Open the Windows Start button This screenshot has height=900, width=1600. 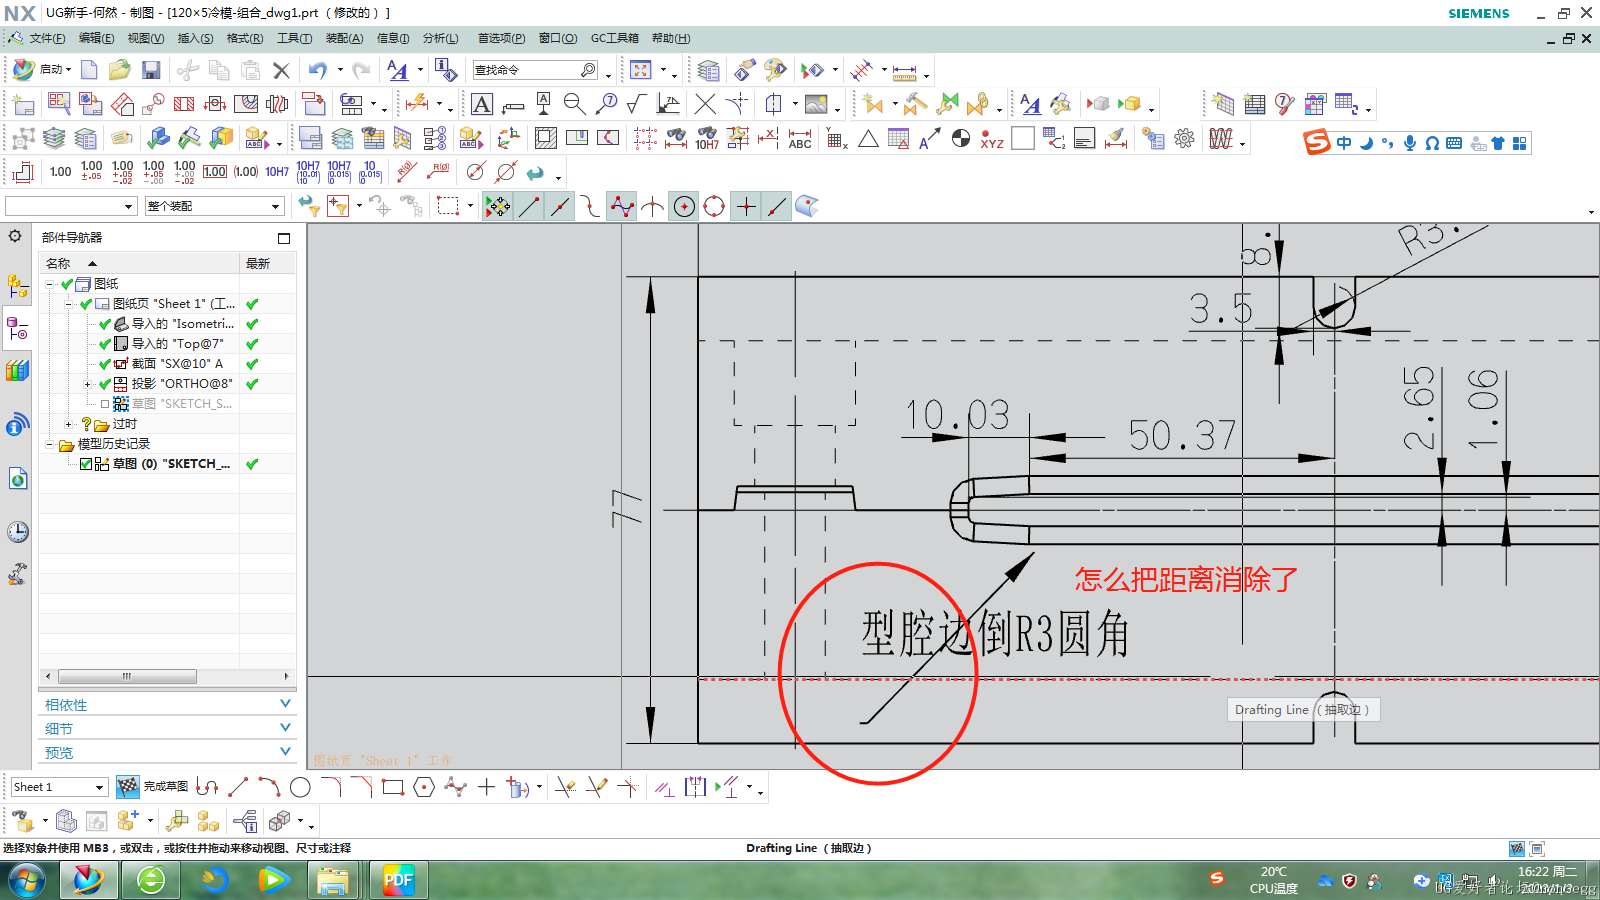click(26, 880)
